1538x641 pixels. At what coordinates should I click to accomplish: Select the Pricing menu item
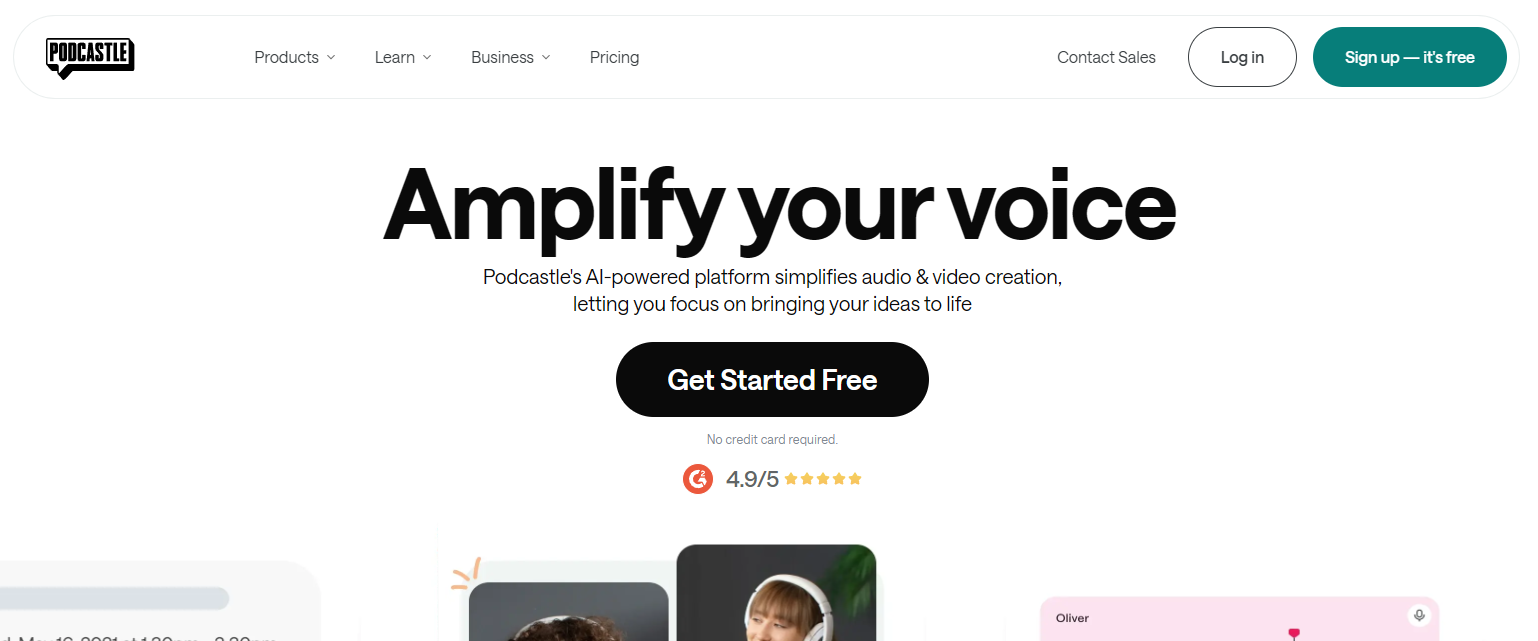(614, 57)
